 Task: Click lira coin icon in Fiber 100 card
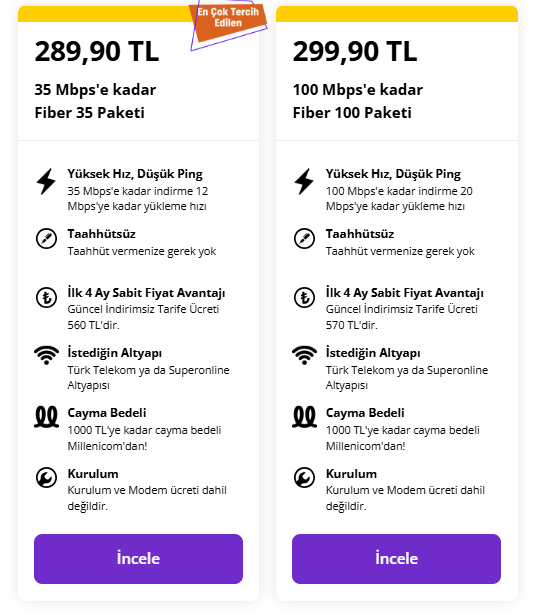coord(304,297)
